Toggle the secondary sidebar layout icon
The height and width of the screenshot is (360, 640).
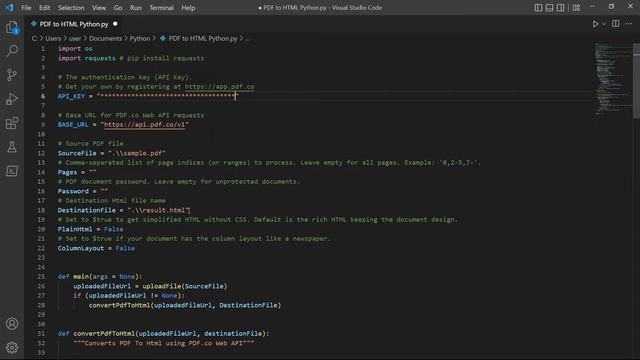560,7
